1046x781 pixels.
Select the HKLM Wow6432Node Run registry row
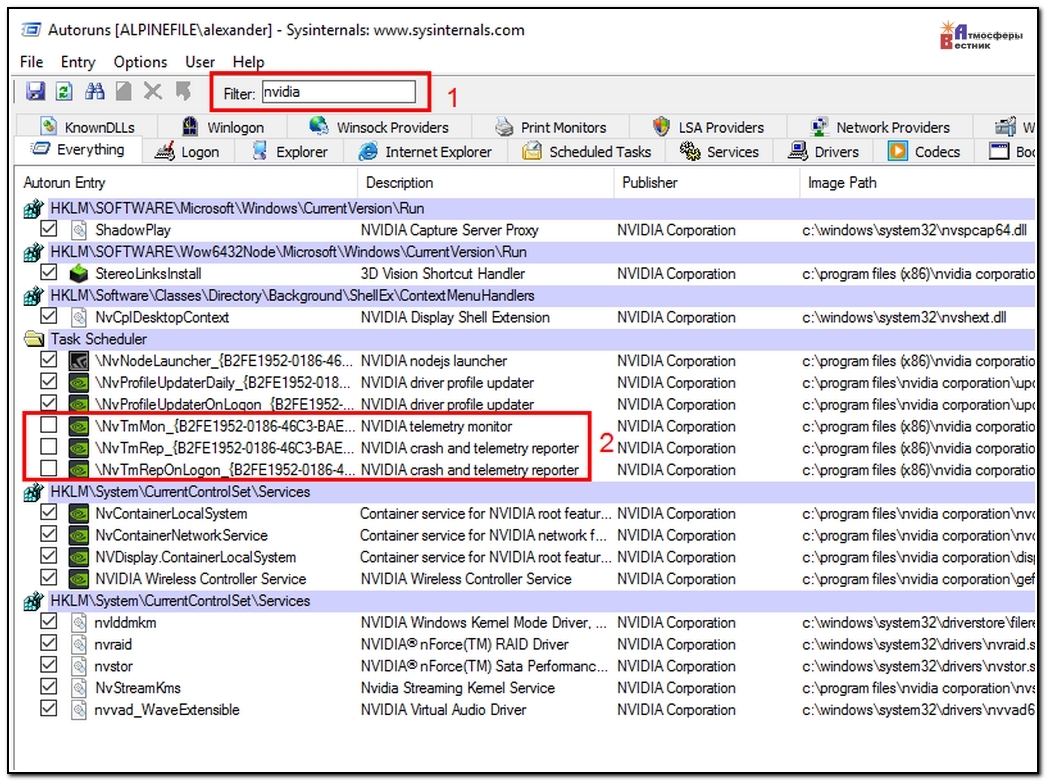527,252
